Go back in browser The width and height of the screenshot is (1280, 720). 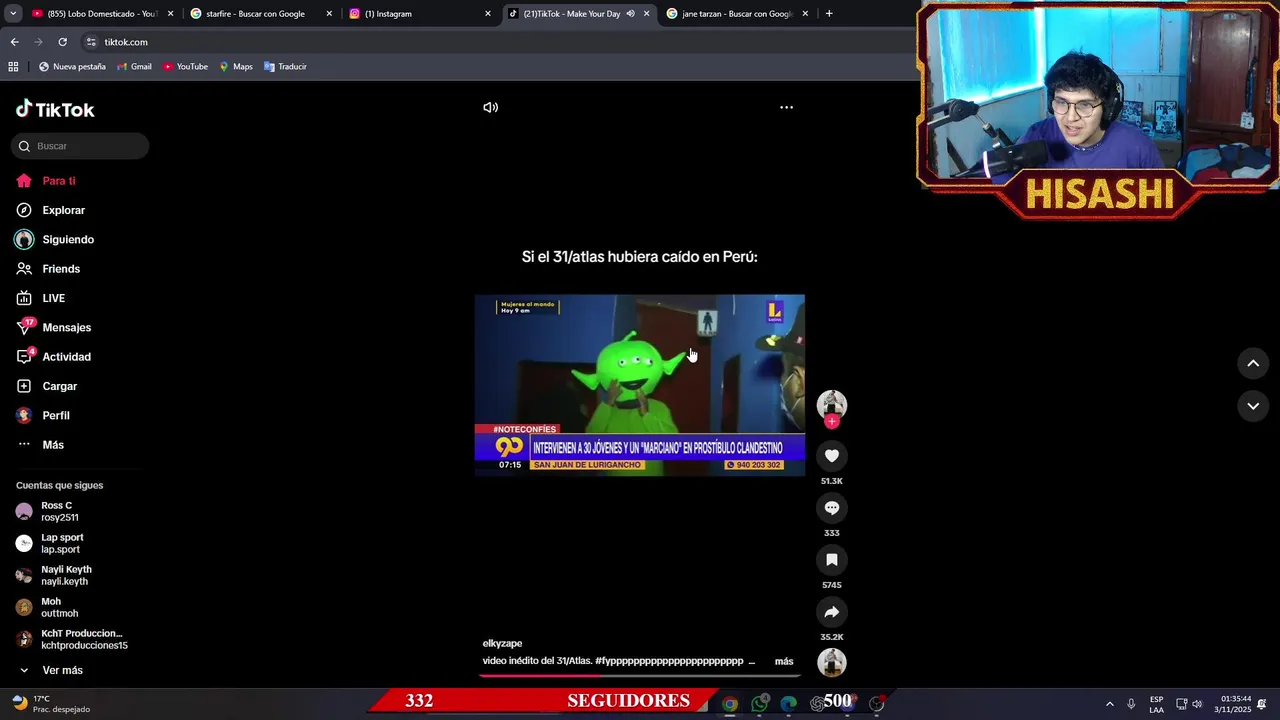[14, 42]
